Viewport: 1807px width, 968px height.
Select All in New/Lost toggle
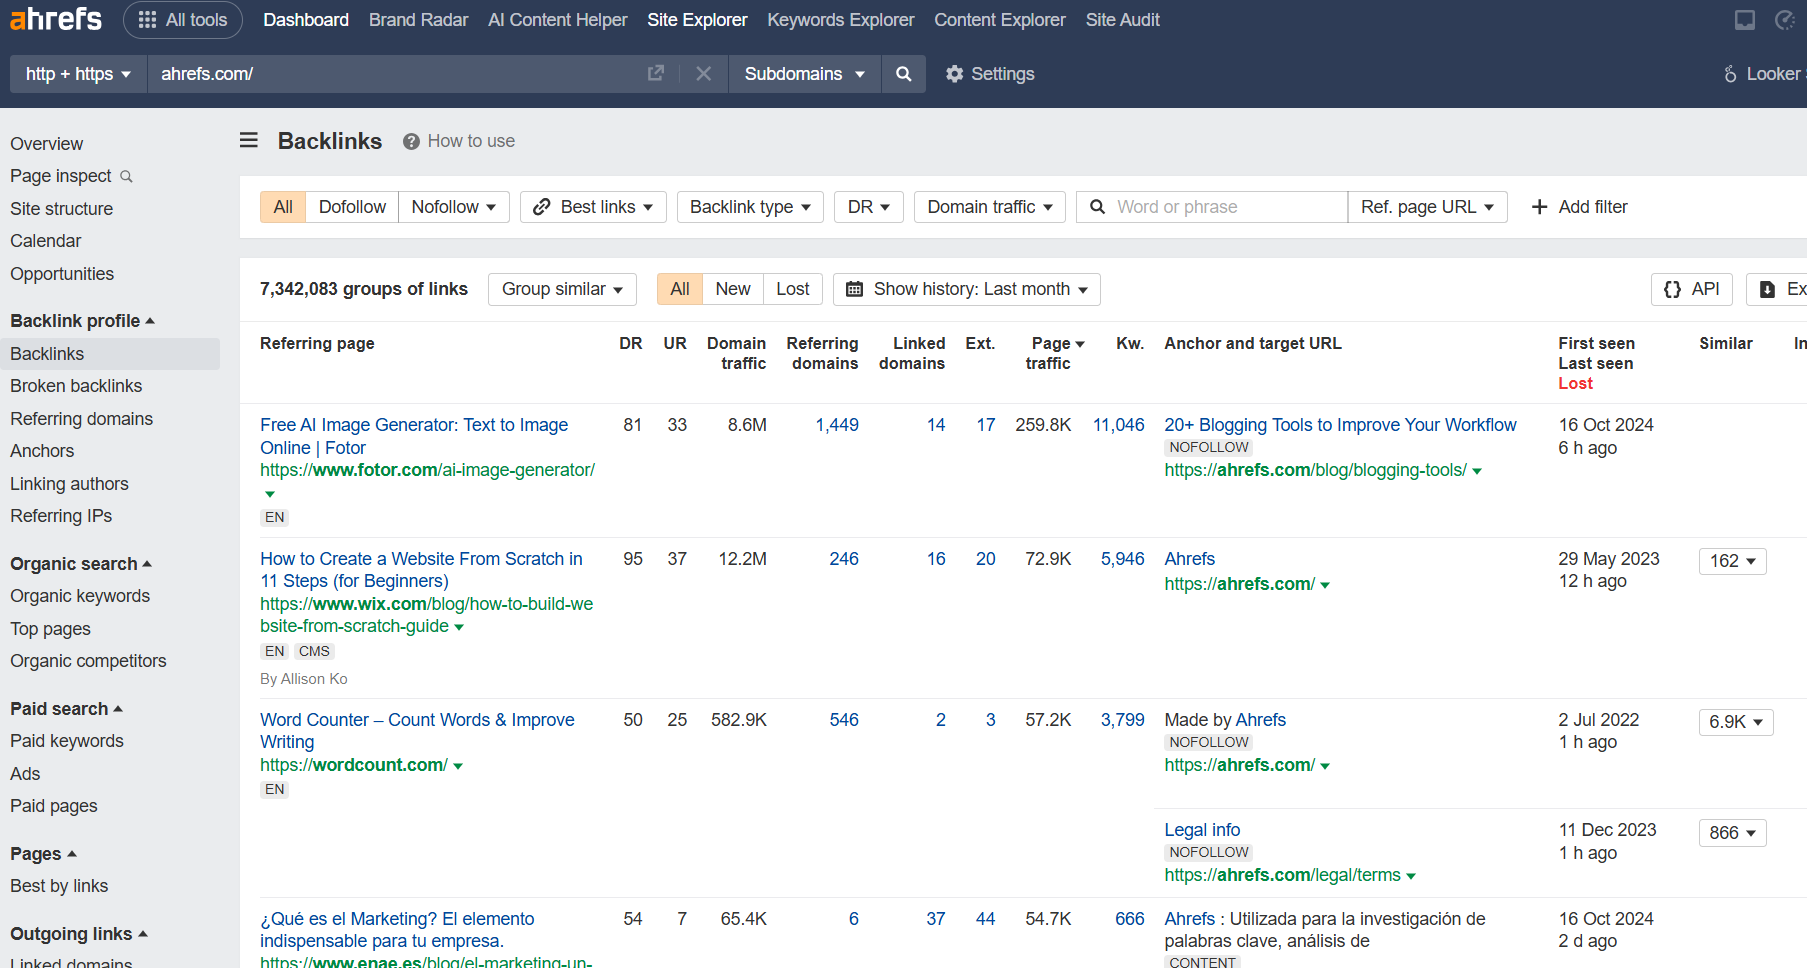pyautogui.click(x=680, y=289)
